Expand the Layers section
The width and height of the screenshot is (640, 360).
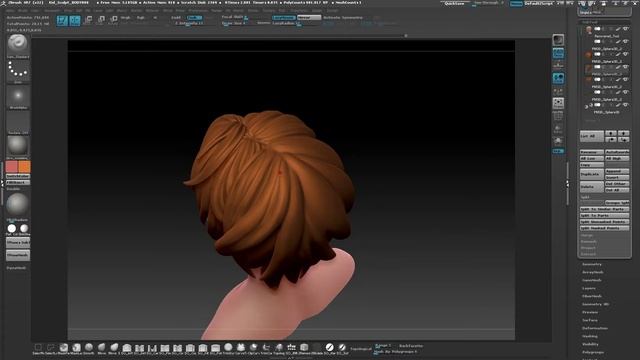click(589, 288)
